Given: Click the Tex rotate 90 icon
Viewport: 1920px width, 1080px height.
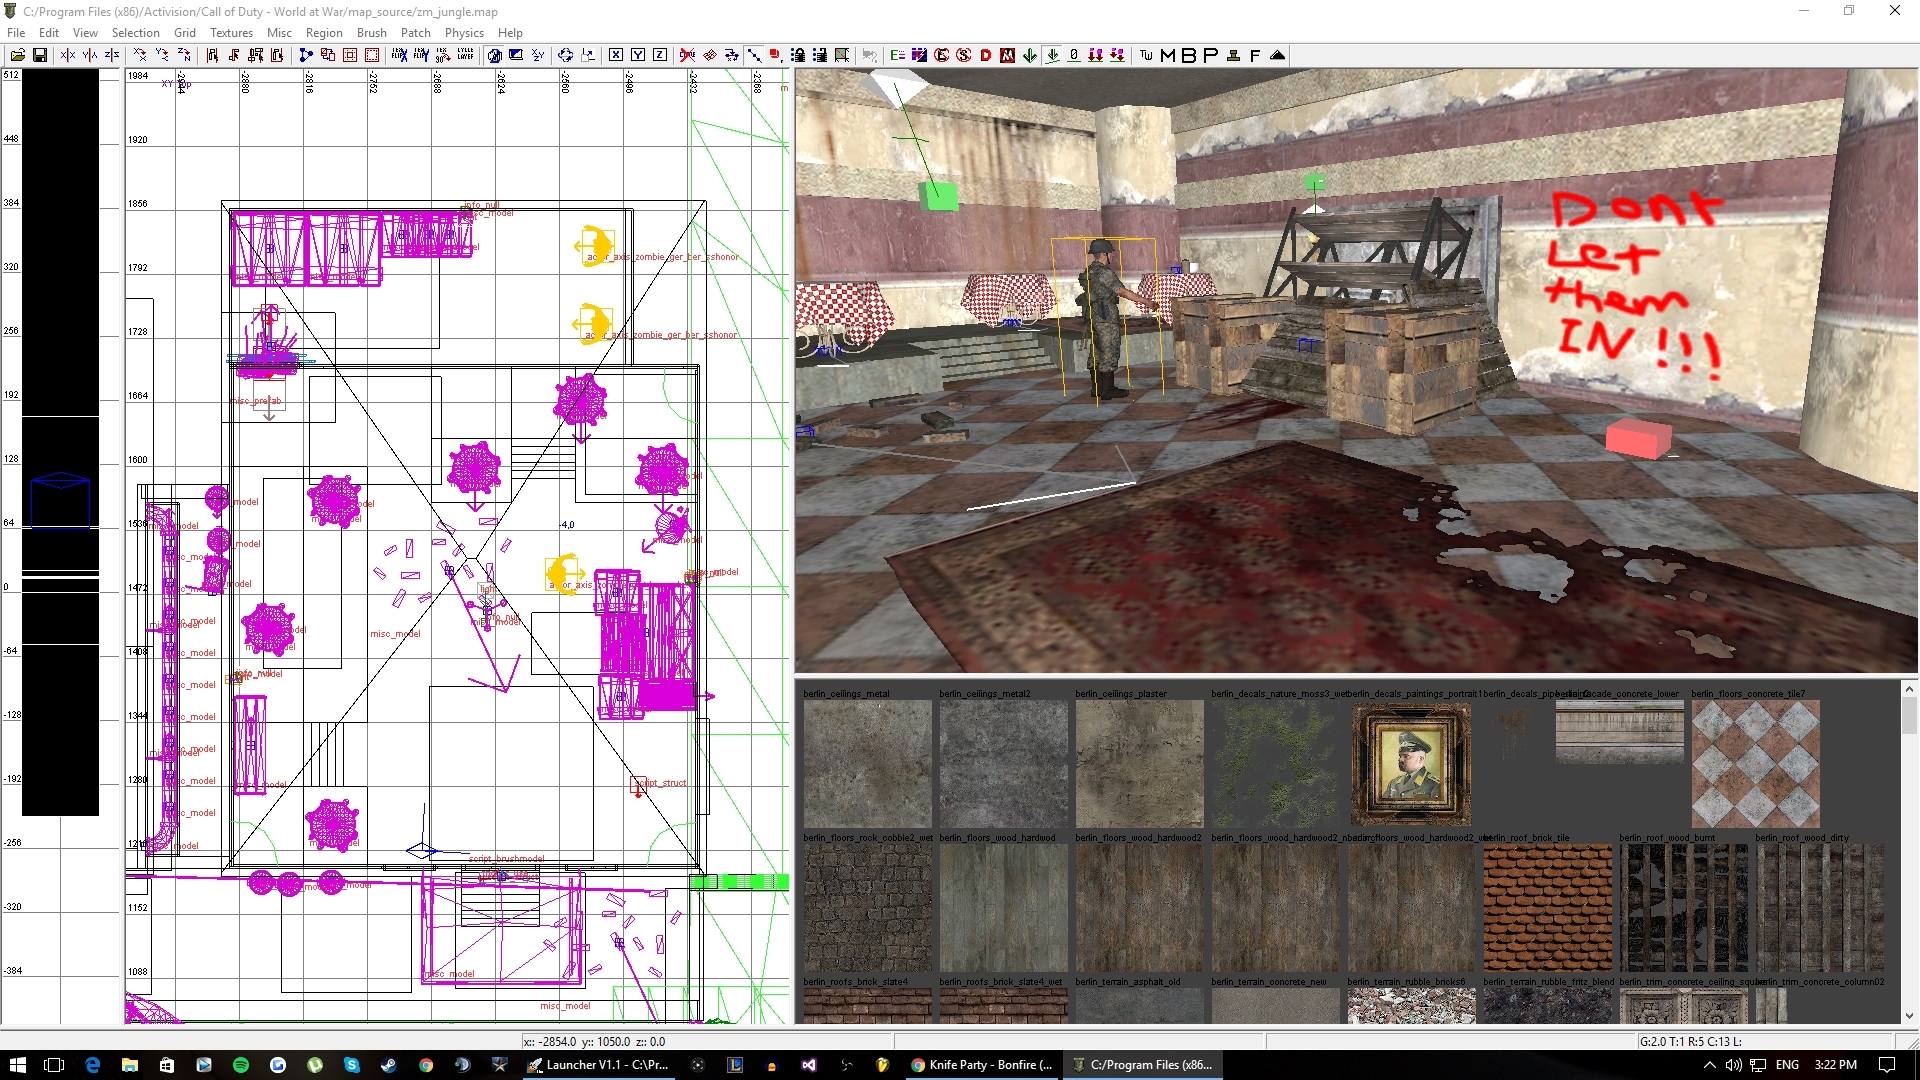Looking at the screenshot, I should 444,55.
